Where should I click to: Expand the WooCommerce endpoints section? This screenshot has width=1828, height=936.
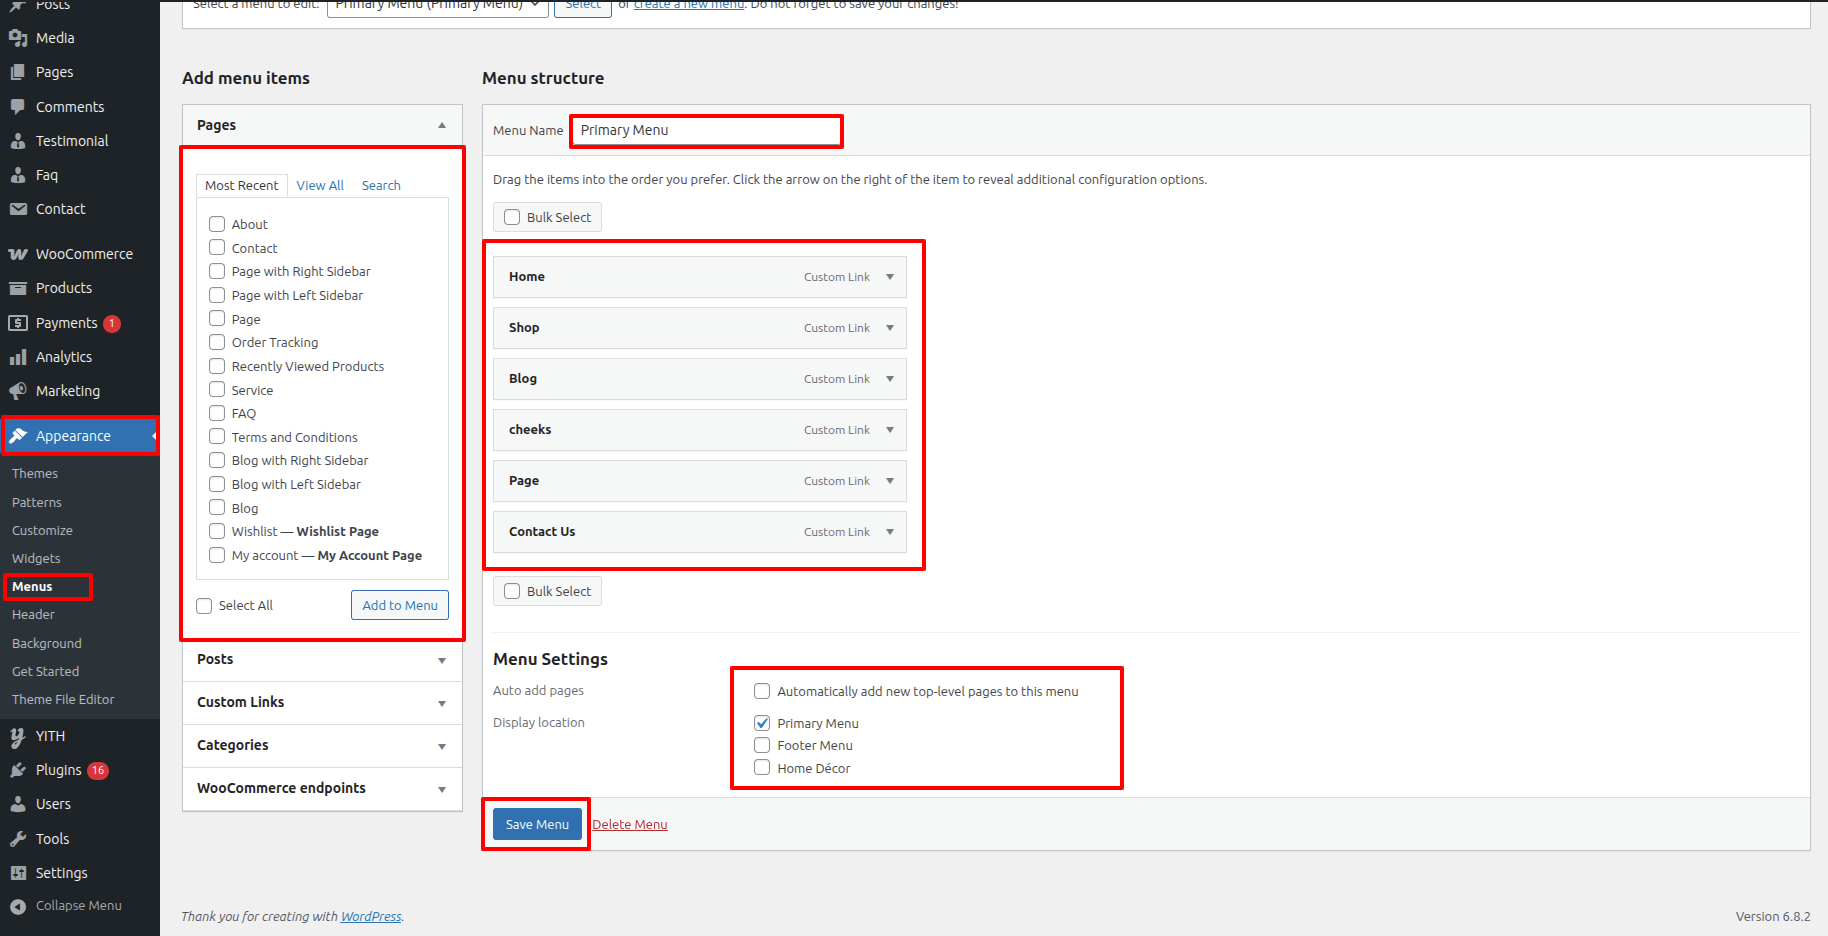point(441,789)
